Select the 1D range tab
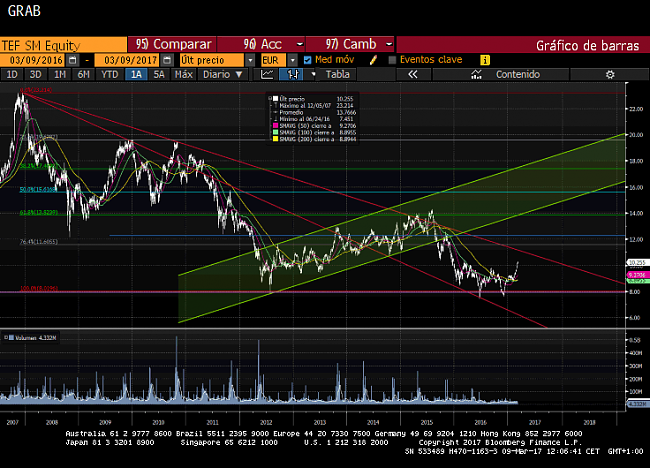Screen dimensions: 650x468 point(12,75)
